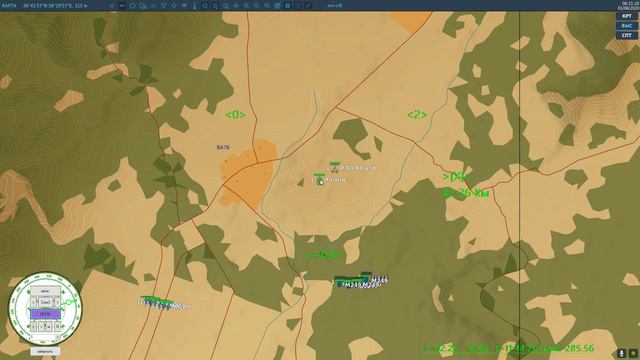Select the РЛО Roland radar unit icon
The width and height of the screenshot is (640, 360).
[x=335, y=167]
